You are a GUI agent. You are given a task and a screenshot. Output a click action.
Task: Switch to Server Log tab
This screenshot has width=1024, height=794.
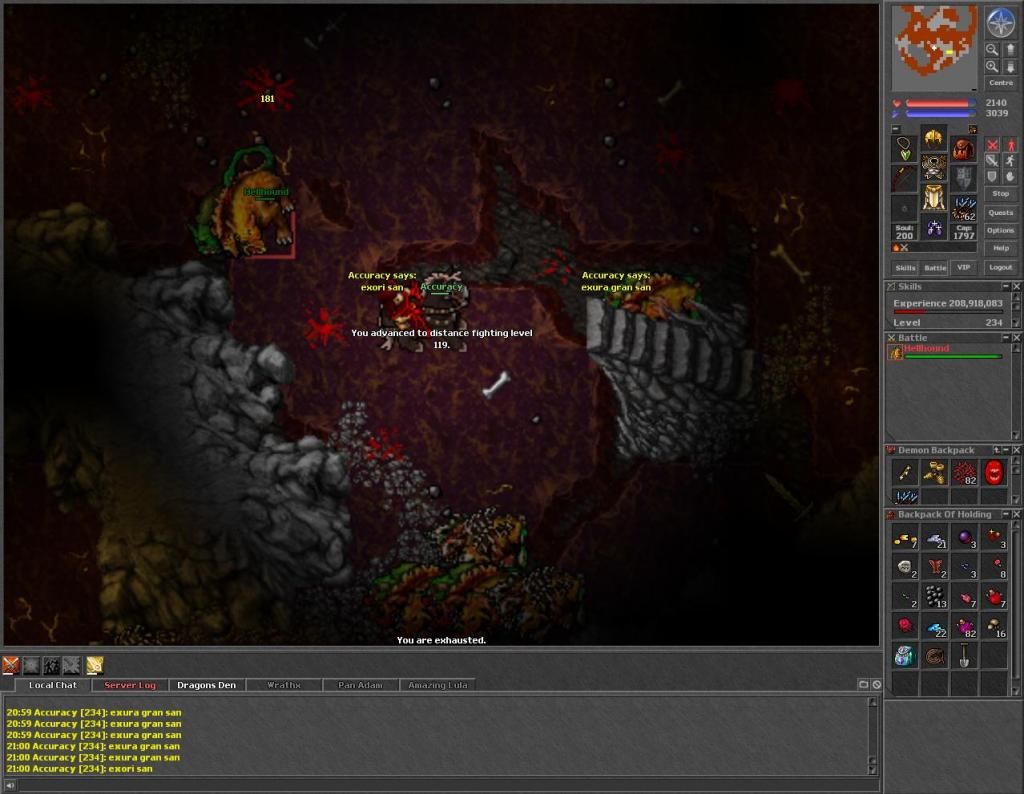coord(130,685)
